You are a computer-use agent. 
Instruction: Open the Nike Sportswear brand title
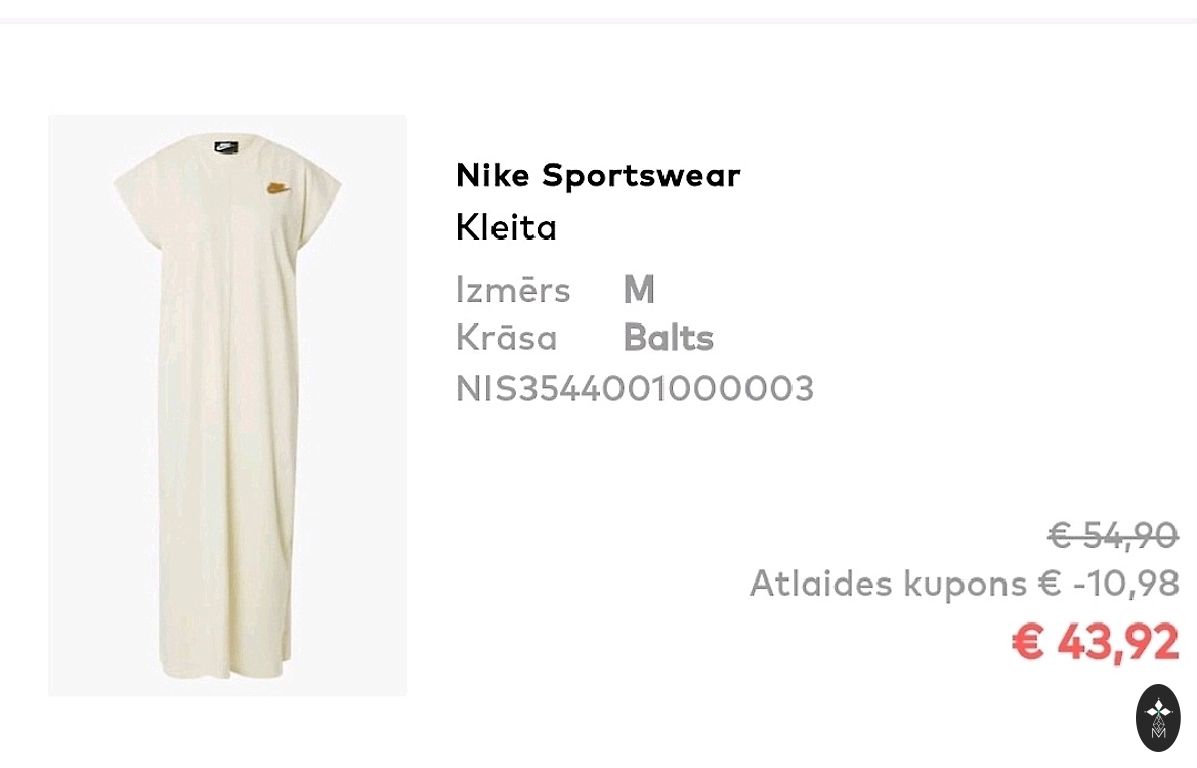tap(597, 176)
